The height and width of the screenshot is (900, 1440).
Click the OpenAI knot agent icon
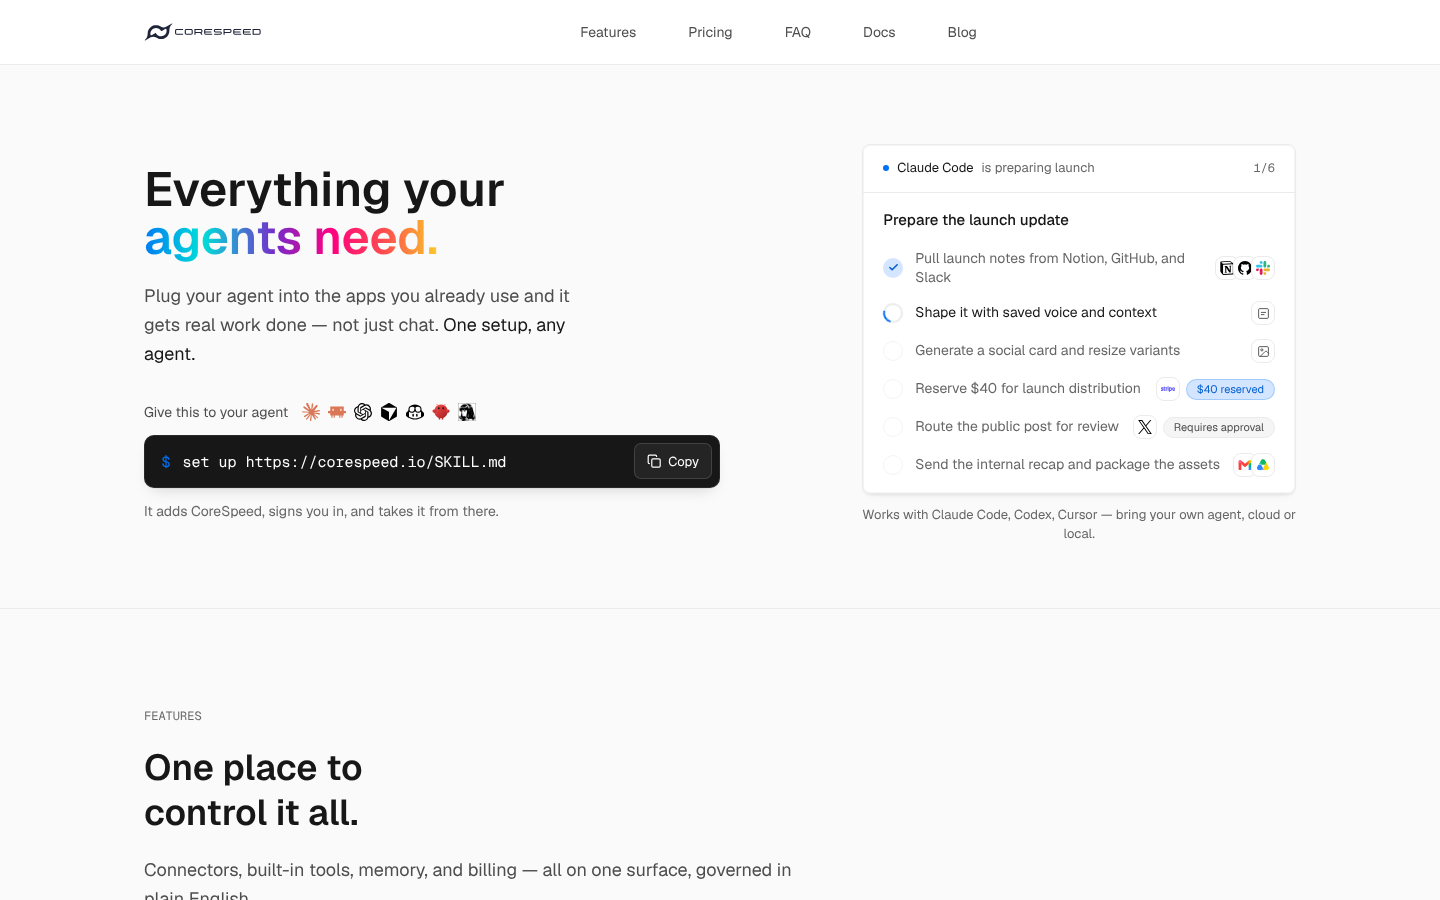(x=363, y=412)
